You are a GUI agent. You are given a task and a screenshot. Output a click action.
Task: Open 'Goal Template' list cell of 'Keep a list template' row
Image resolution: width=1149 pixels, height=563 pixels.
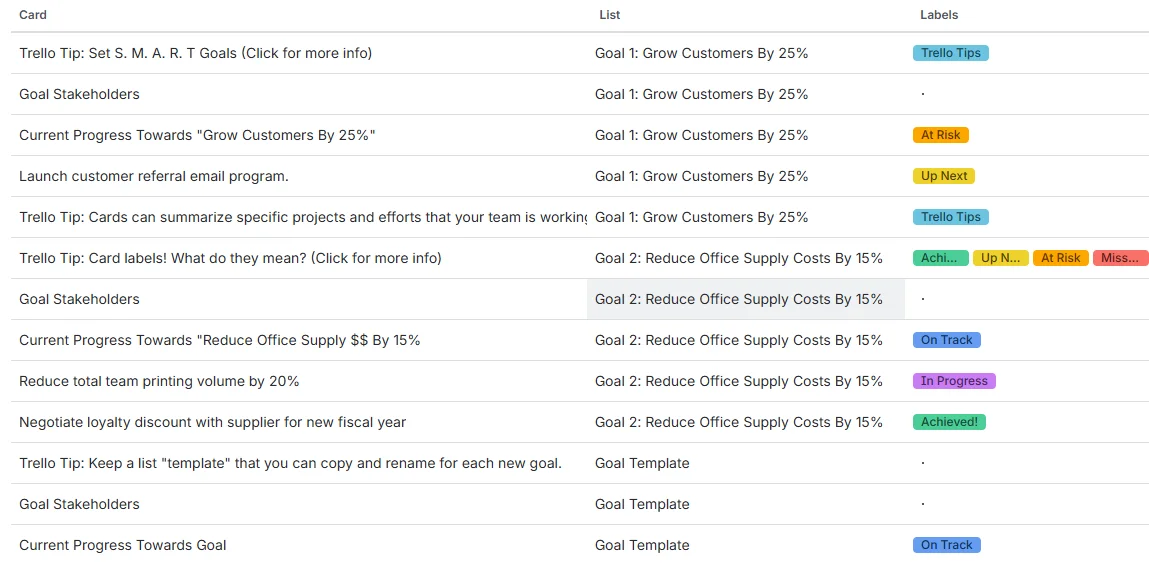coord(642,463)
